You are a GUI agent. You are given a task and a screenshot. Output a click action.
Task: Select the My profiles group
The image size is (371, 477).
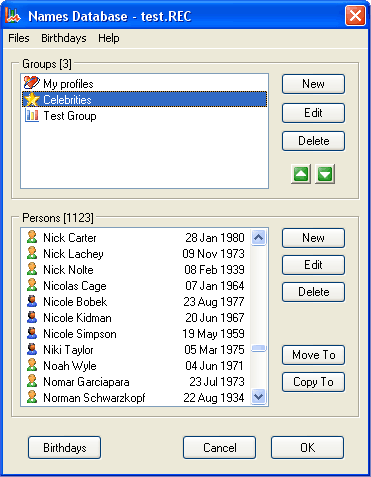pyautogui.click(x=144, y=83)
